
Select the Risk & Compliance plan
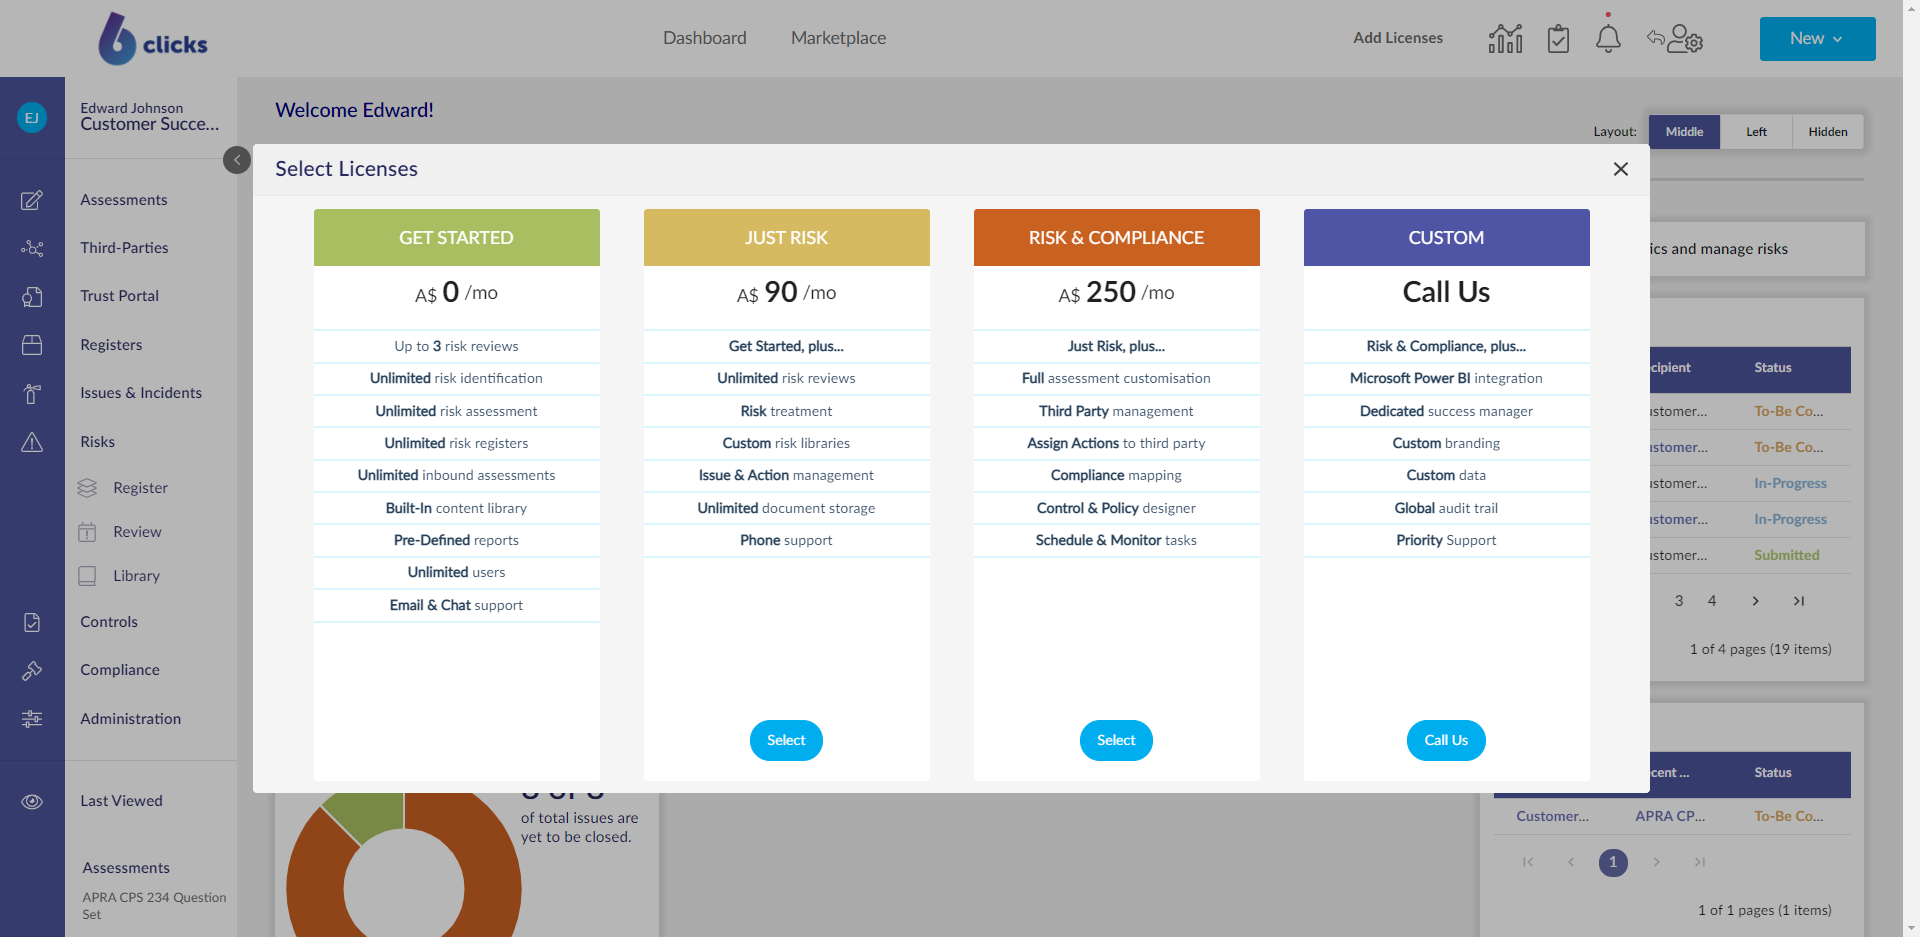(x=1116, y=740)
